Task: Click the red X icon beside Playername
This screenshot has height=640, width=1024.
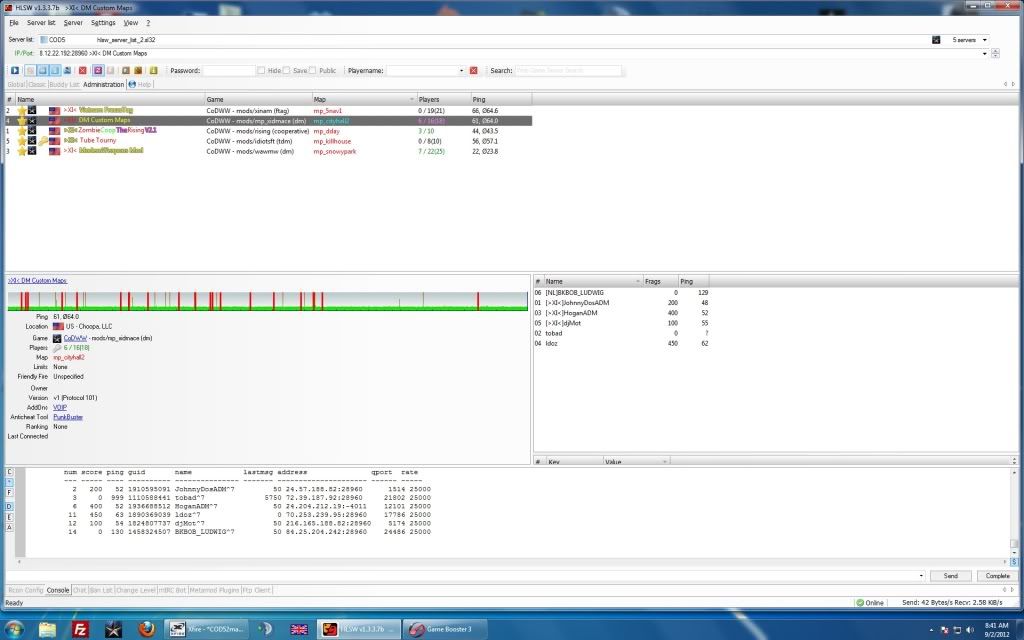Action: 474,71
